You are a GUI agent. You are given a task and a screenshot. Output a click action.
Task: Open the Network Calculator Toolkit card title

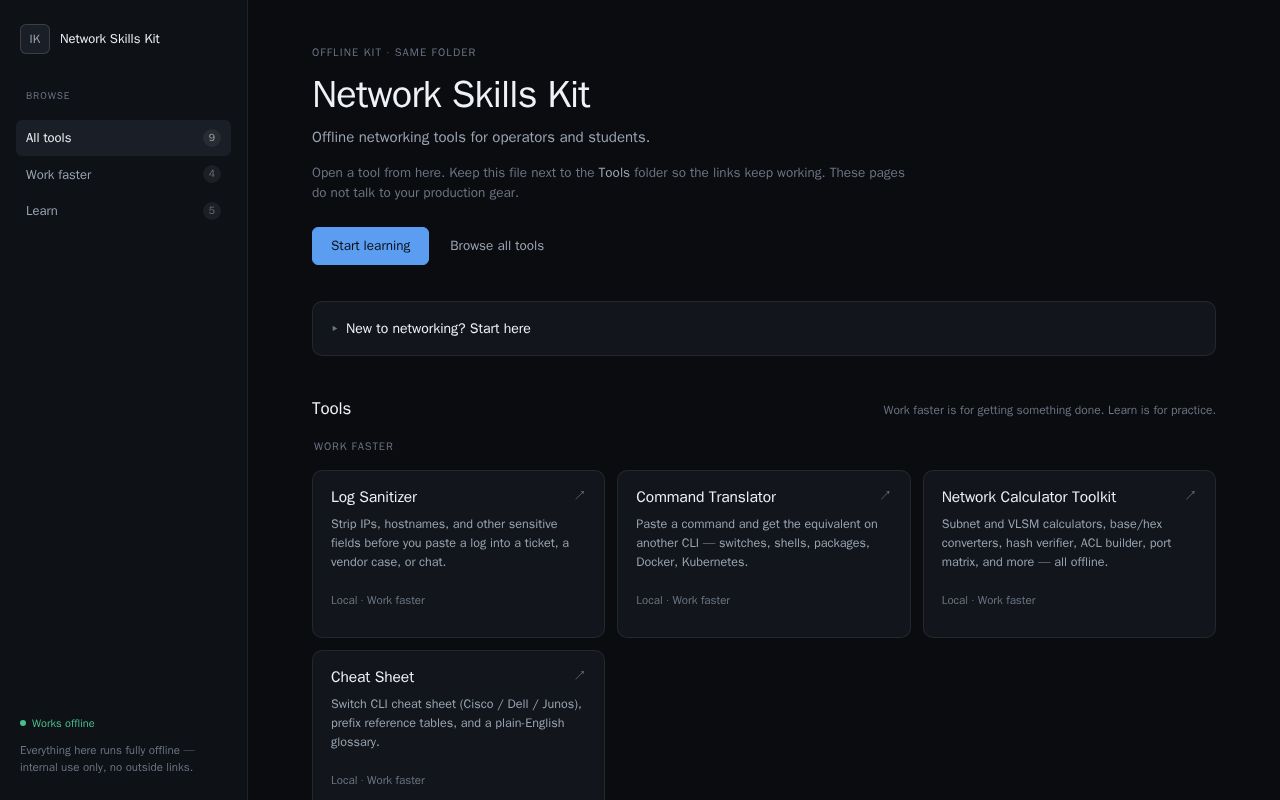(1029, 497)
